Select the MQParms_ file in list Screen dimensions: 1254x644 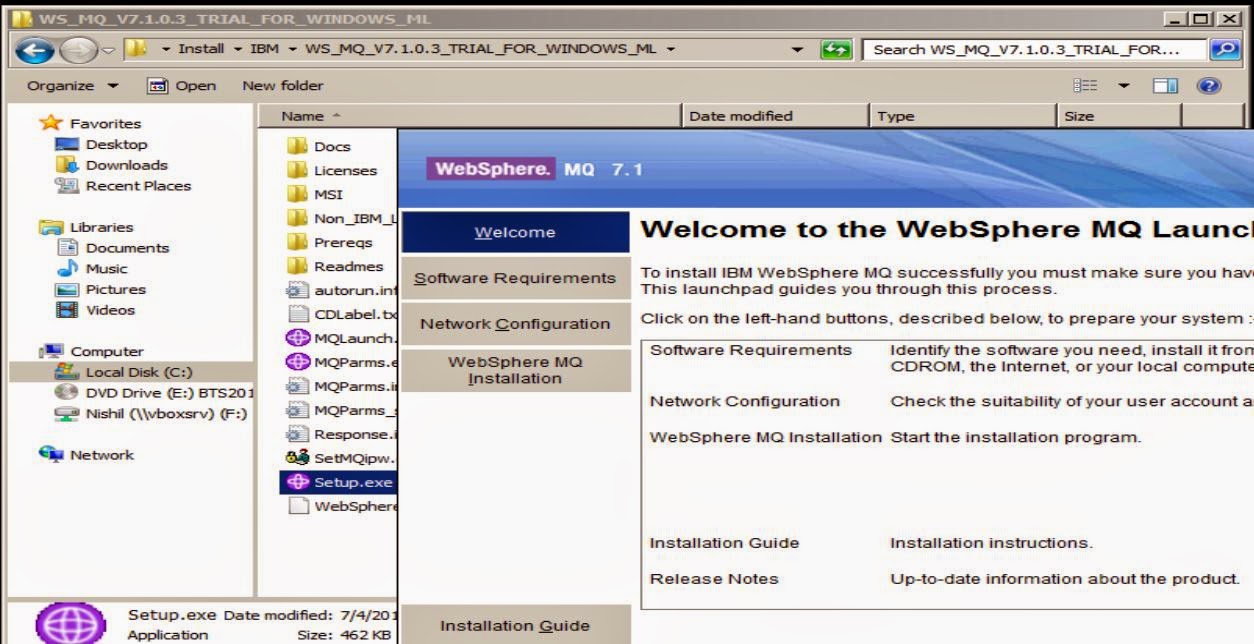coord(341,410)
